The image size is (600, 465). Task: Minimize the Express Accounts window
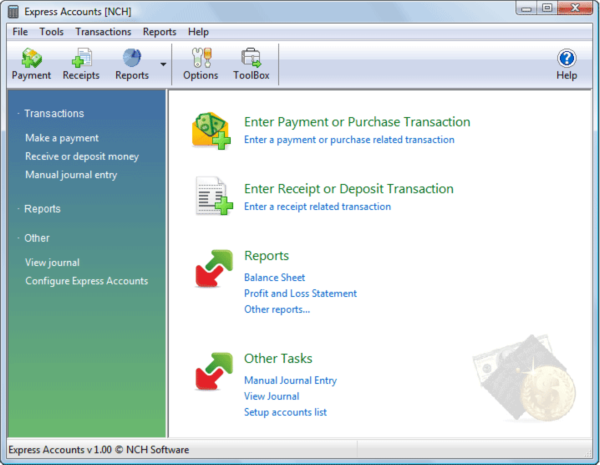(x=527, y=8)
